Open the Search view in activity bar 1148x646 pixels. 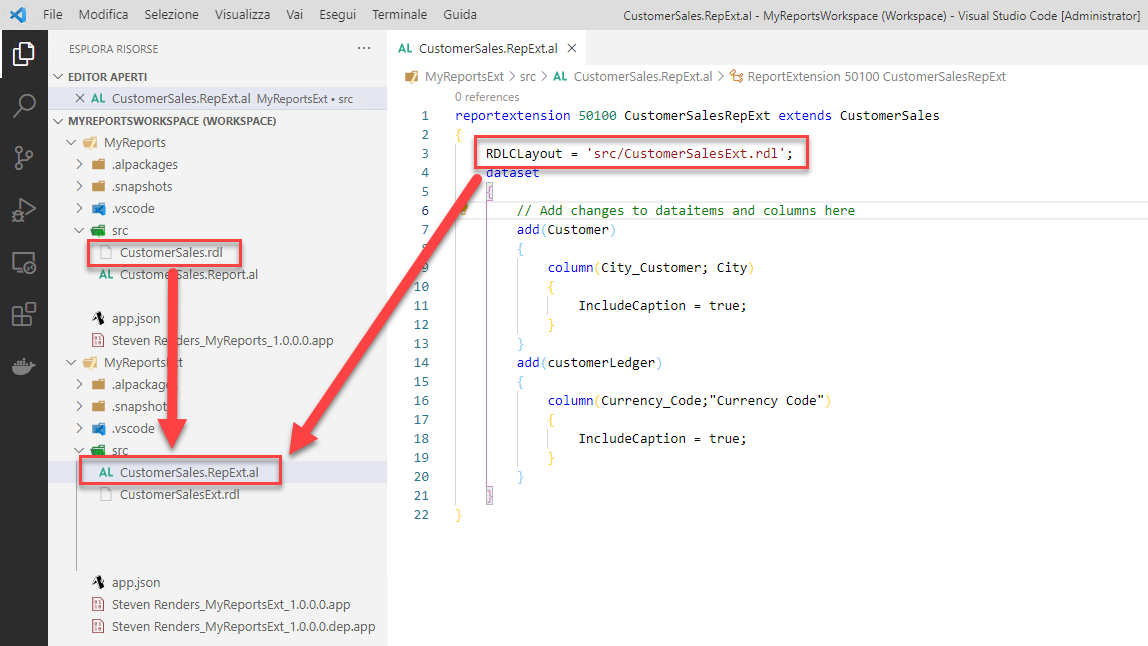[x=23, y=105]
